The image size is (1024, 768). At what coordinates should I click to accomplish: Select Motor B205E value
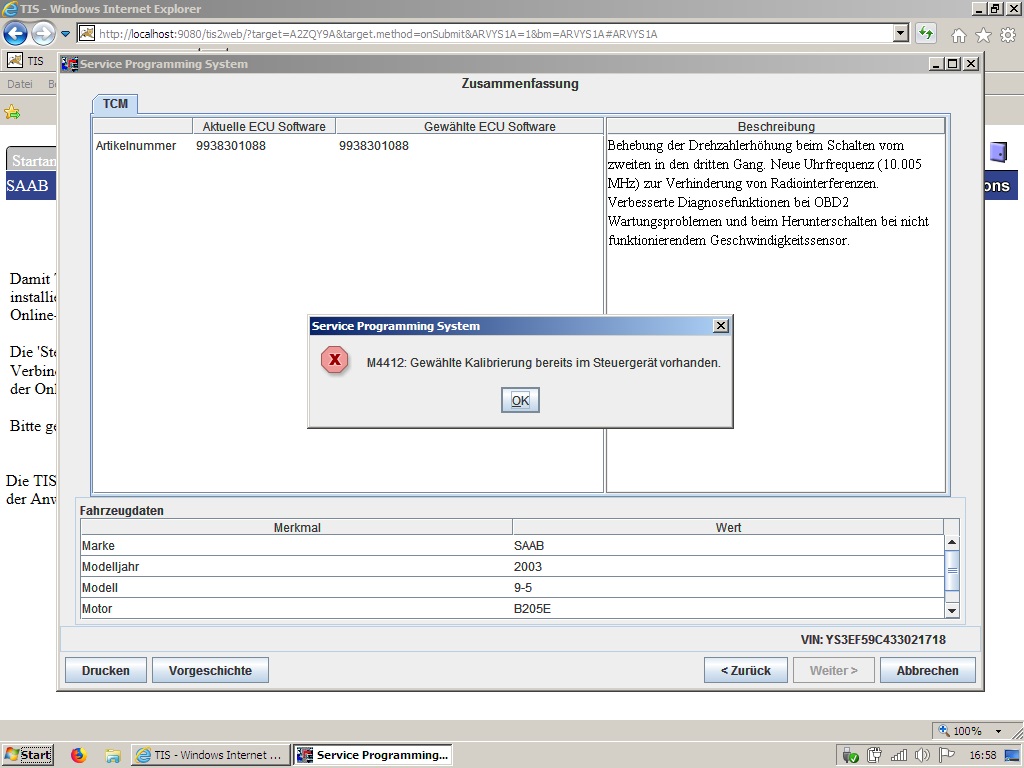[x=532, y=609]
